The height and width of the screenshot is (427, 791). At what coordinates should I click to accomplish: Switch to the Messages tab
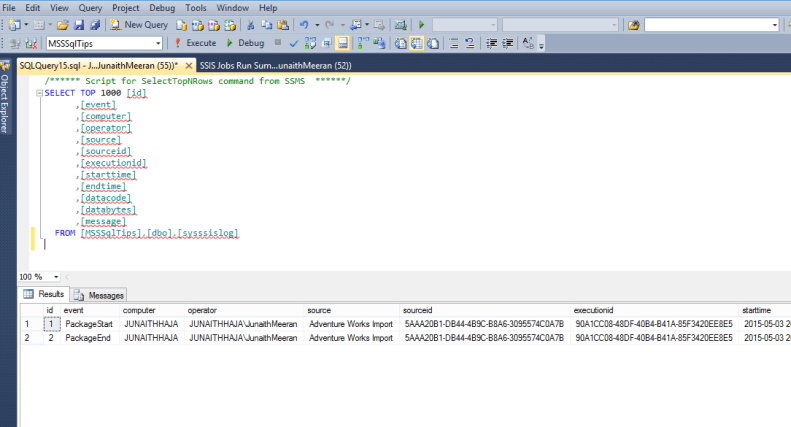[x=99, y=295]
